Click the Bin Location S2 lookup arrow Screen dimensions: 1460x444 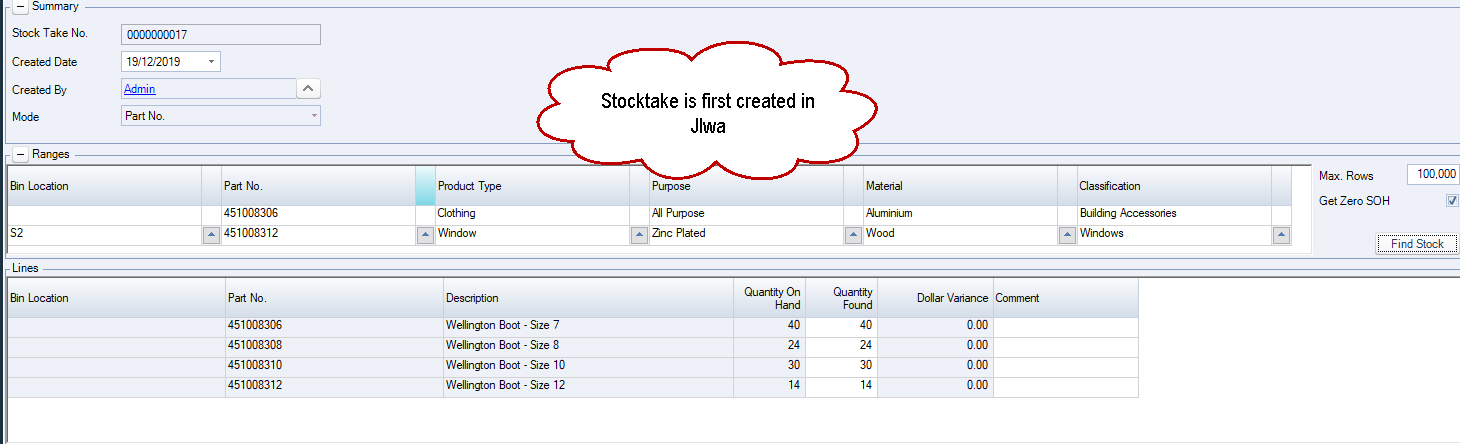(211, 235)
